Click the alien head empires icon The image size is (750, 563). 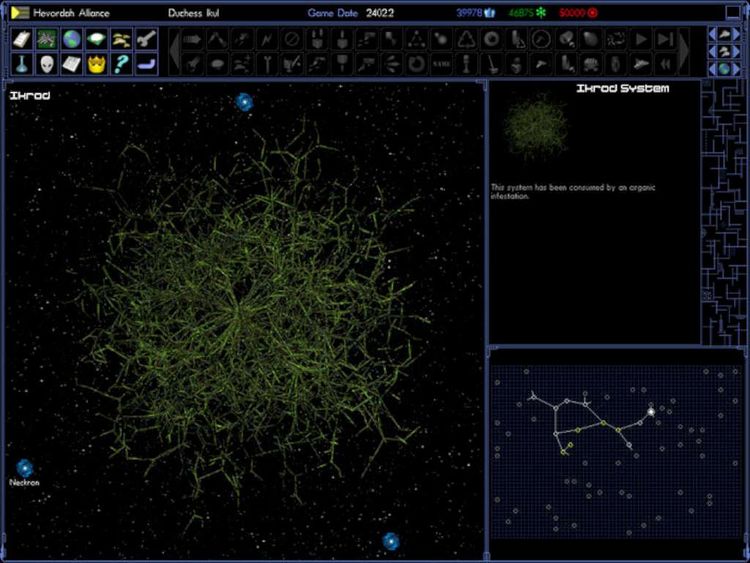click(46, 64)
